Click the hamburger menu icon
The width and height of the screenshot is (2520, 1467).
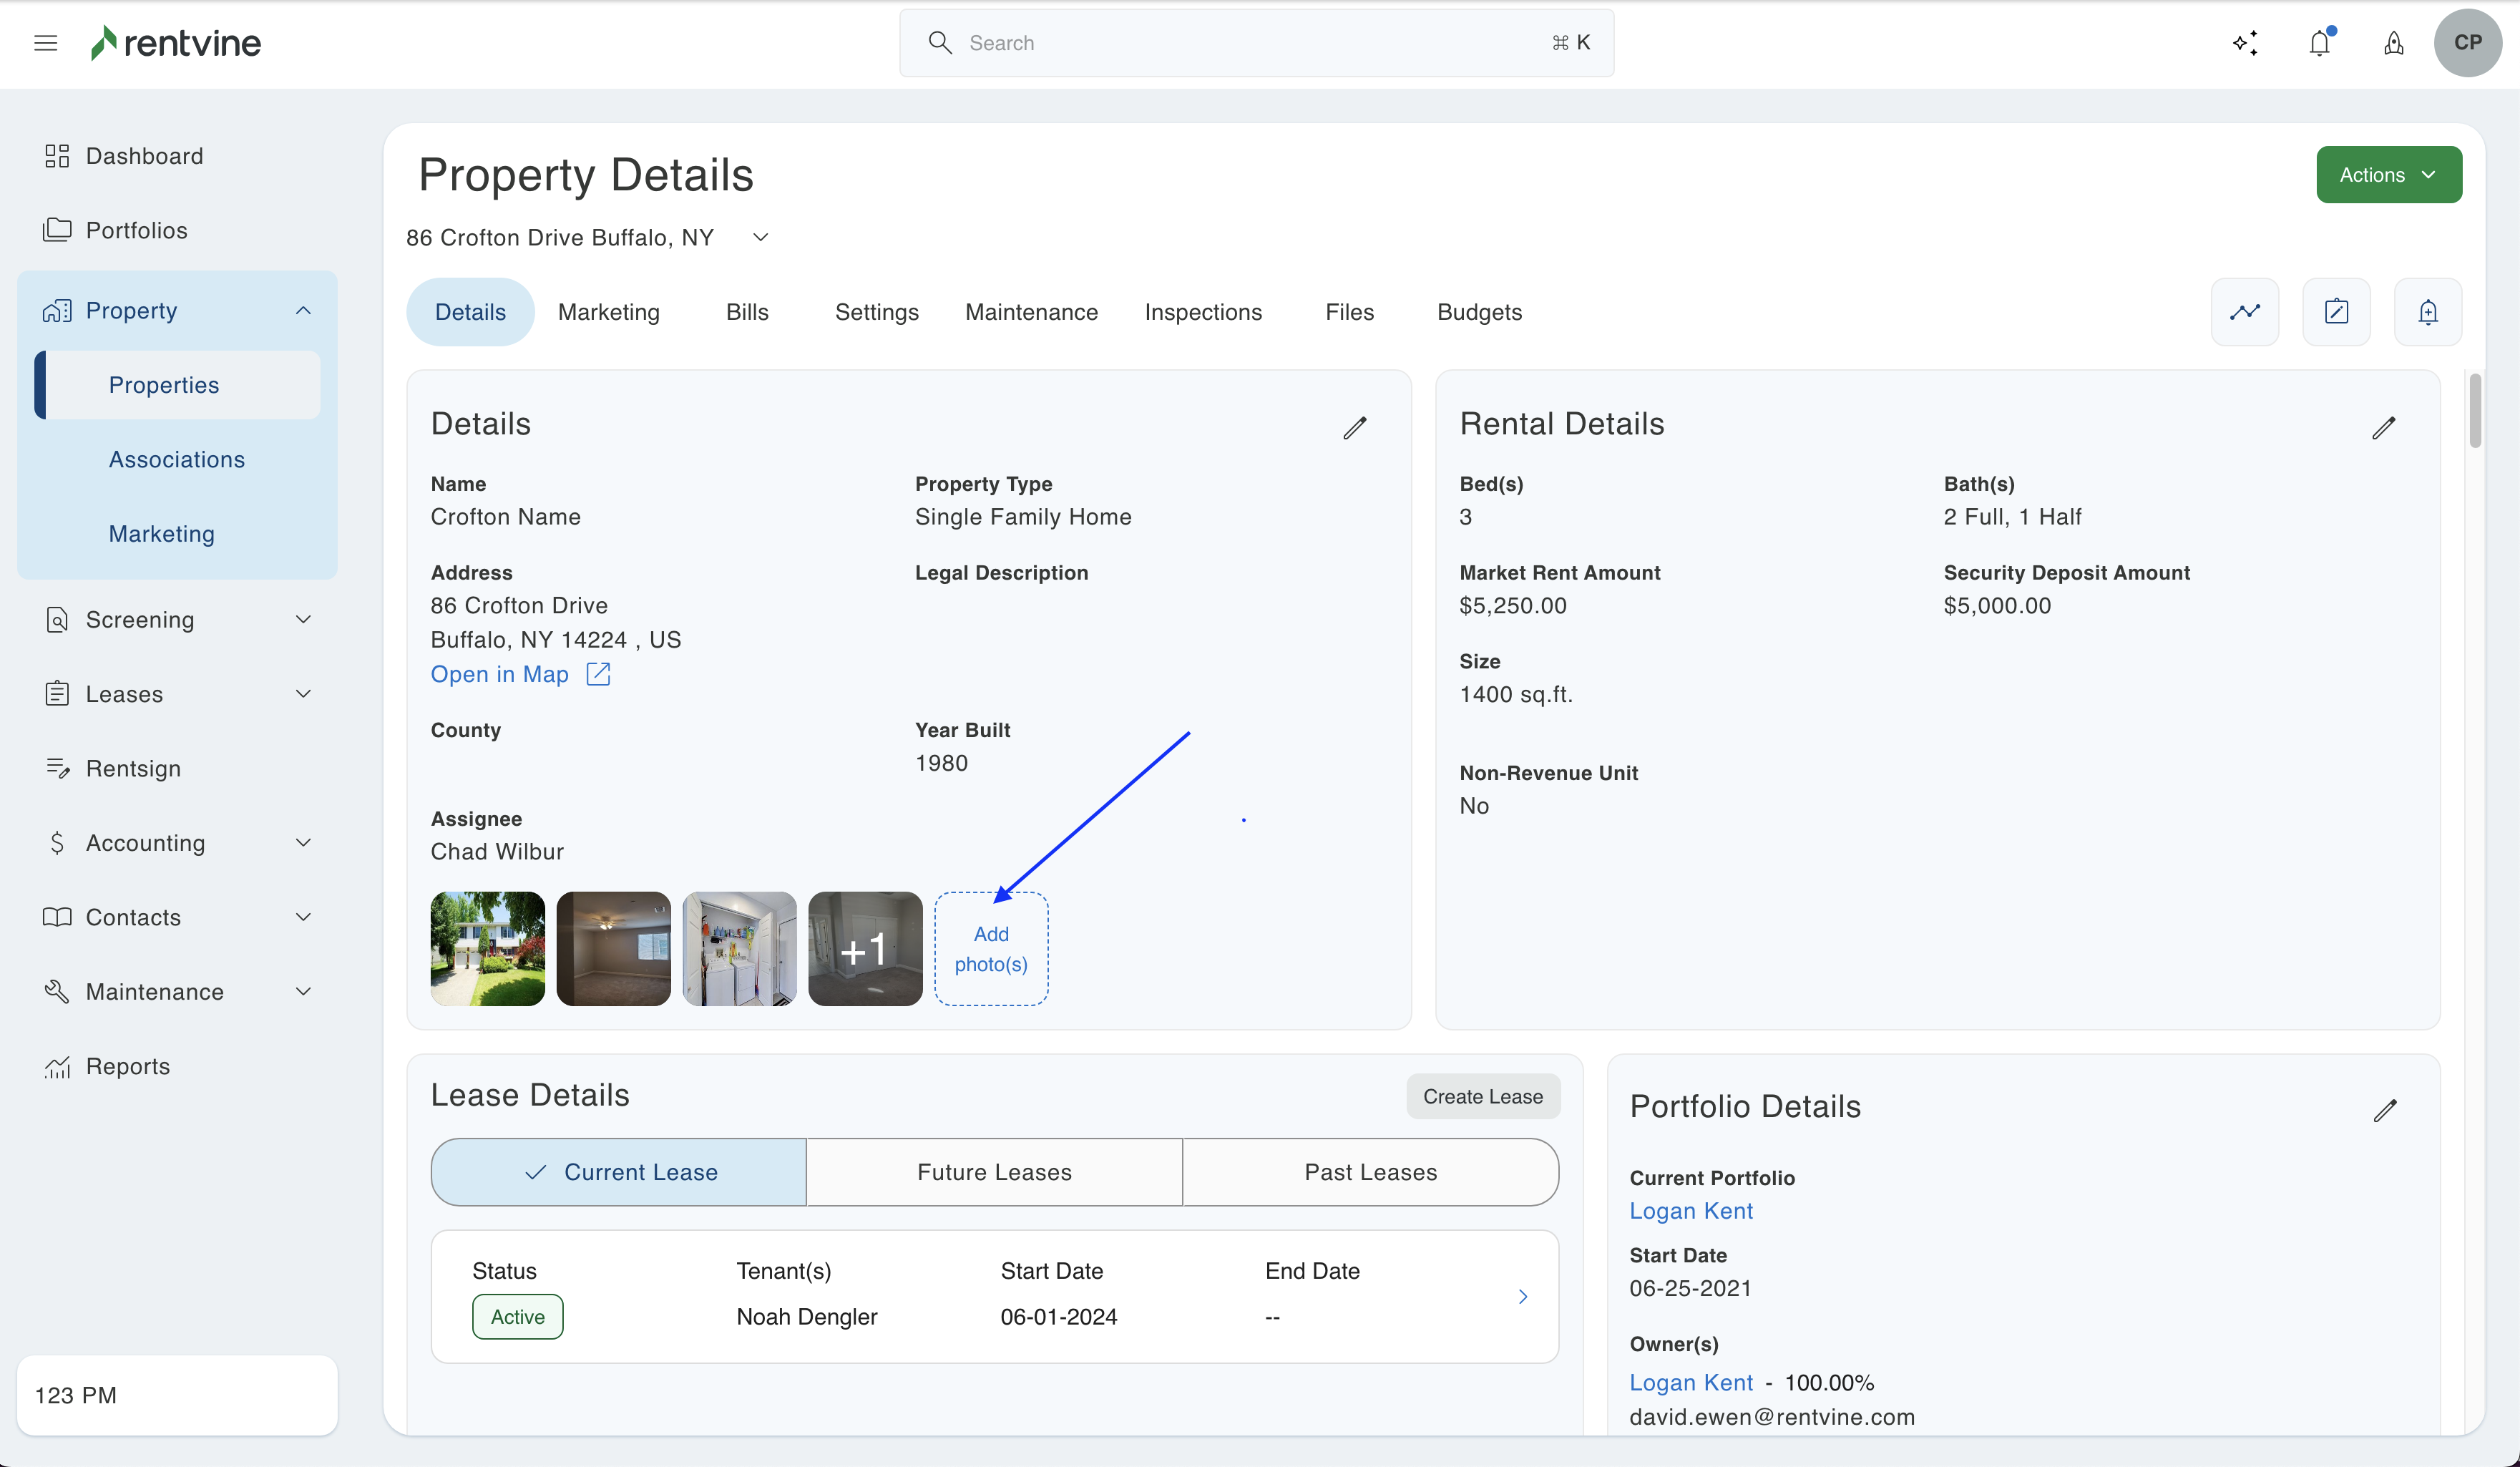coord(45,43)
